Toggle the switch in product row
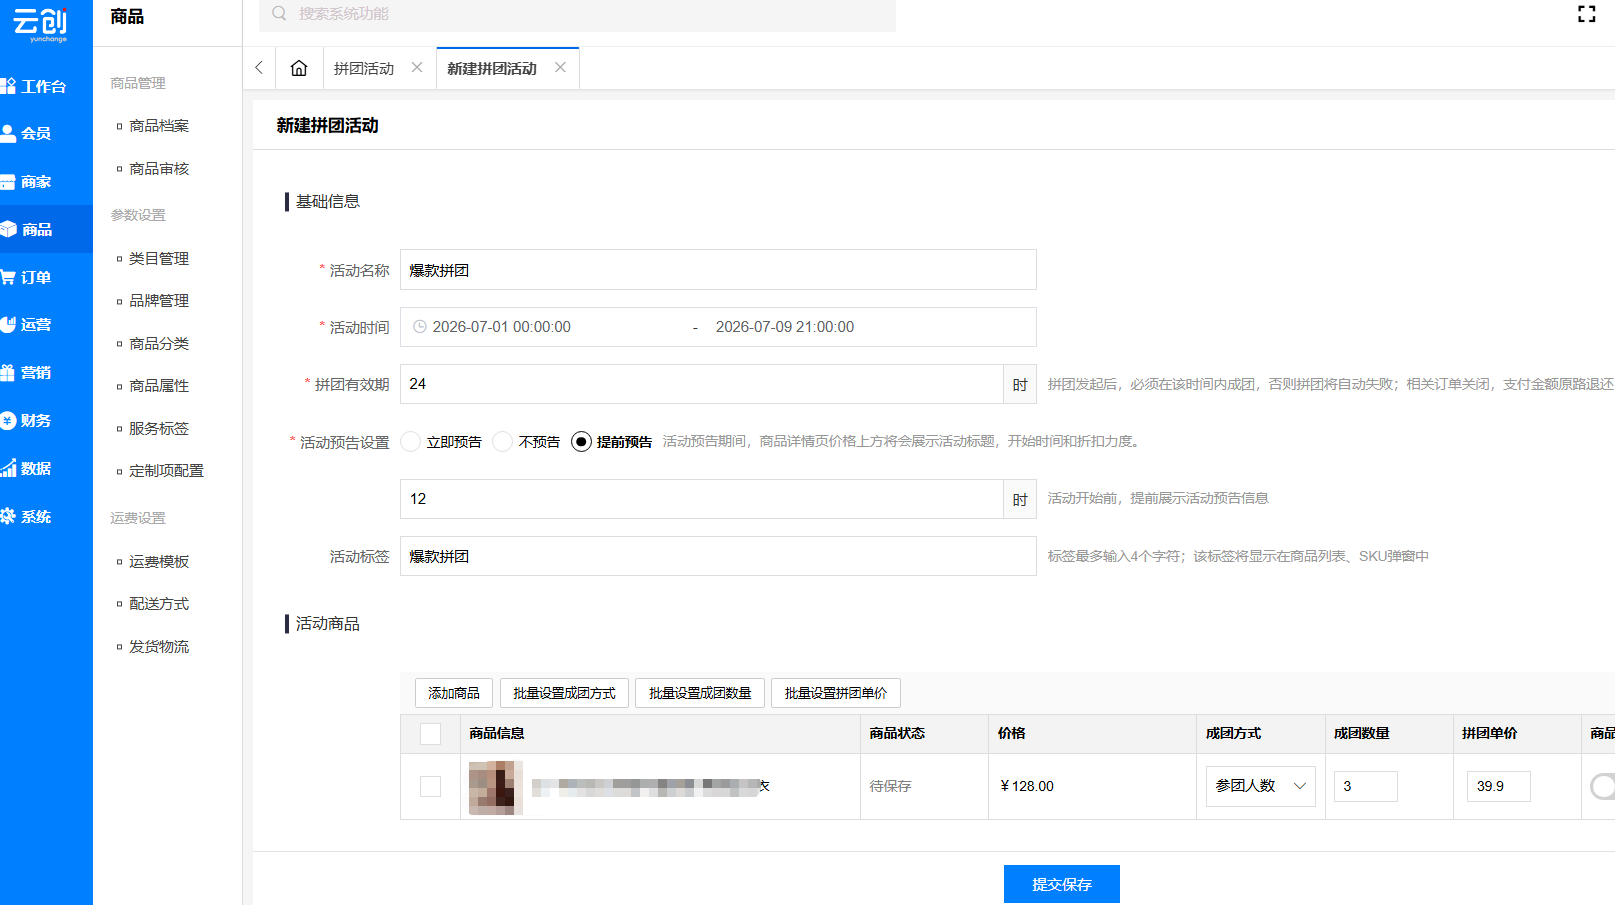This screenshot has height=905, width=1615. 1602,786
